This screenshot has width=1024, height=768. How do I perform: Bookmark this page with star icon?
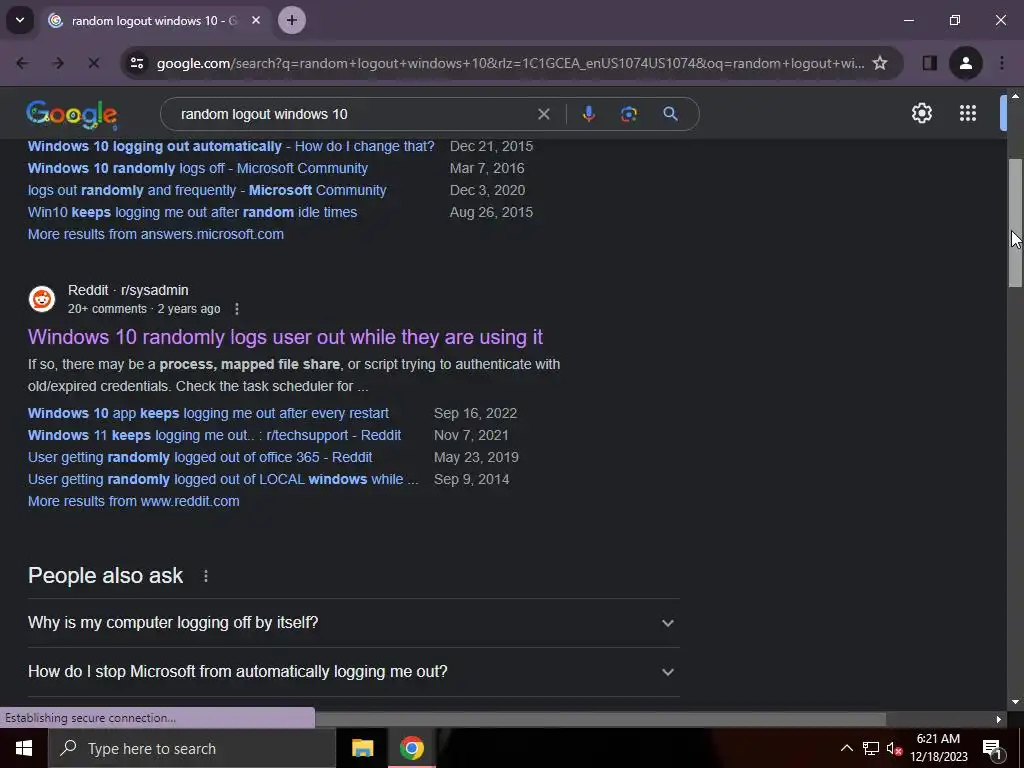tap(880, 63)
